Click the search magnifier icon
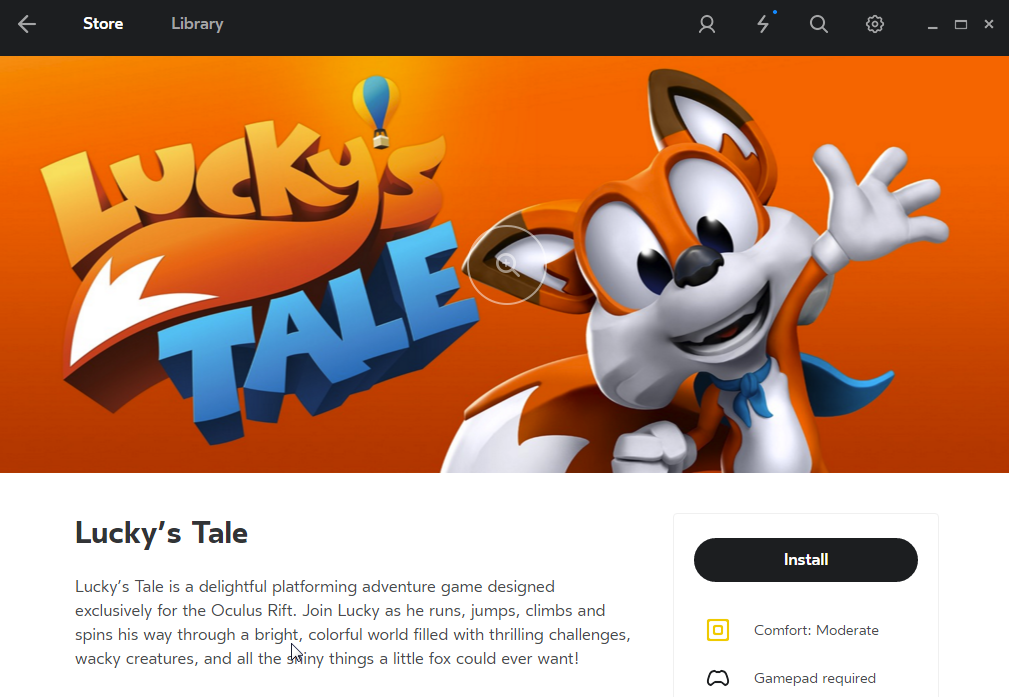Viewport: 1009px width, 697px height. coord(819,24)
